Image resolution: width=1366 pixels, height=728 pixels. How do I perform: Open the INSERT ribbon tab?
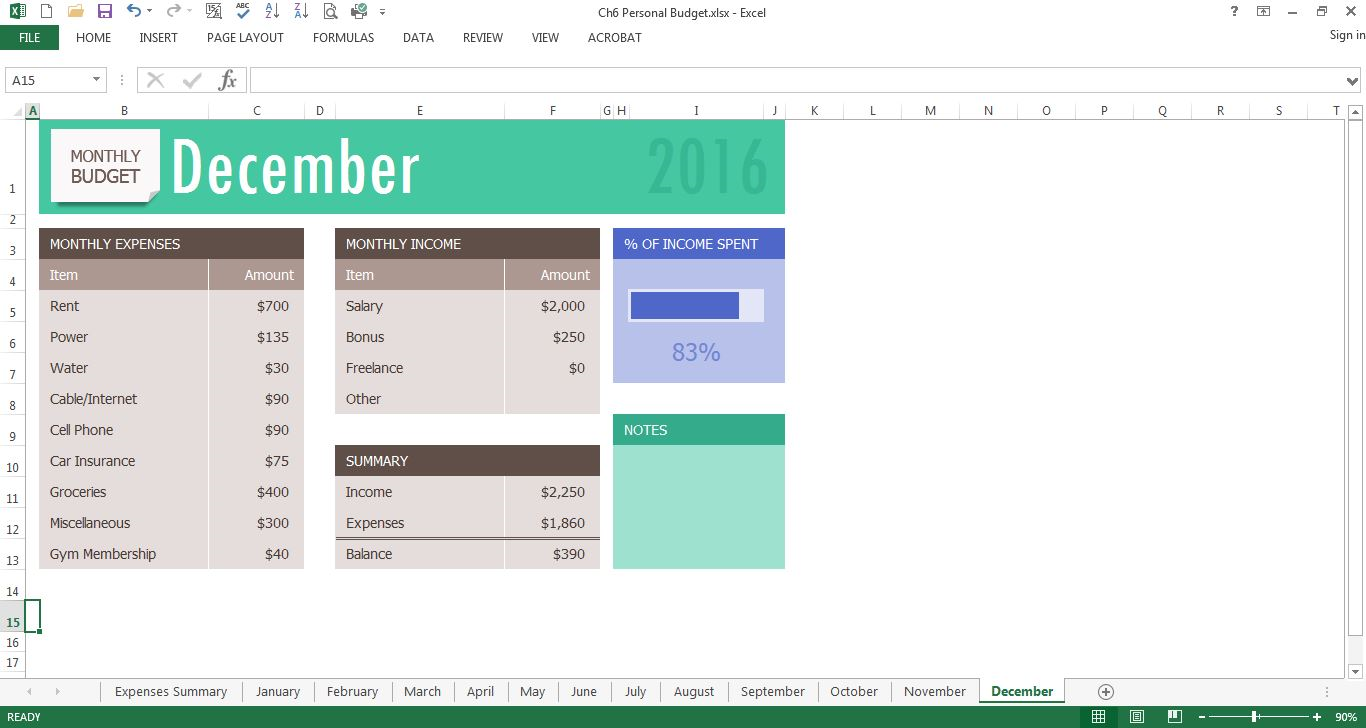click(x=158, y=38)
